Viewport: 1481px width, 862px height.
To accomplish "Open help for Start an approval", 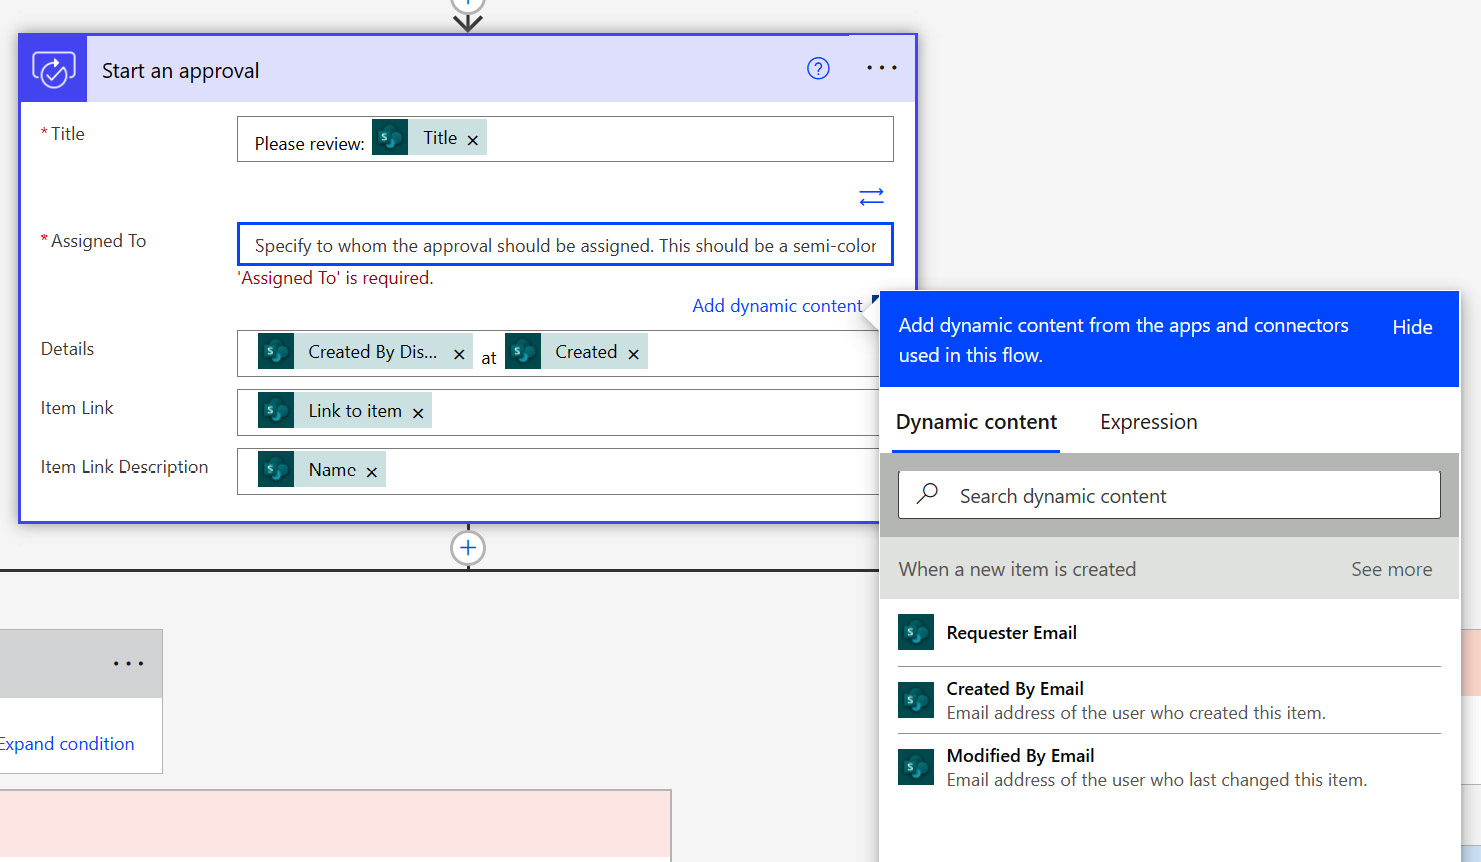I will coord(818,68).
